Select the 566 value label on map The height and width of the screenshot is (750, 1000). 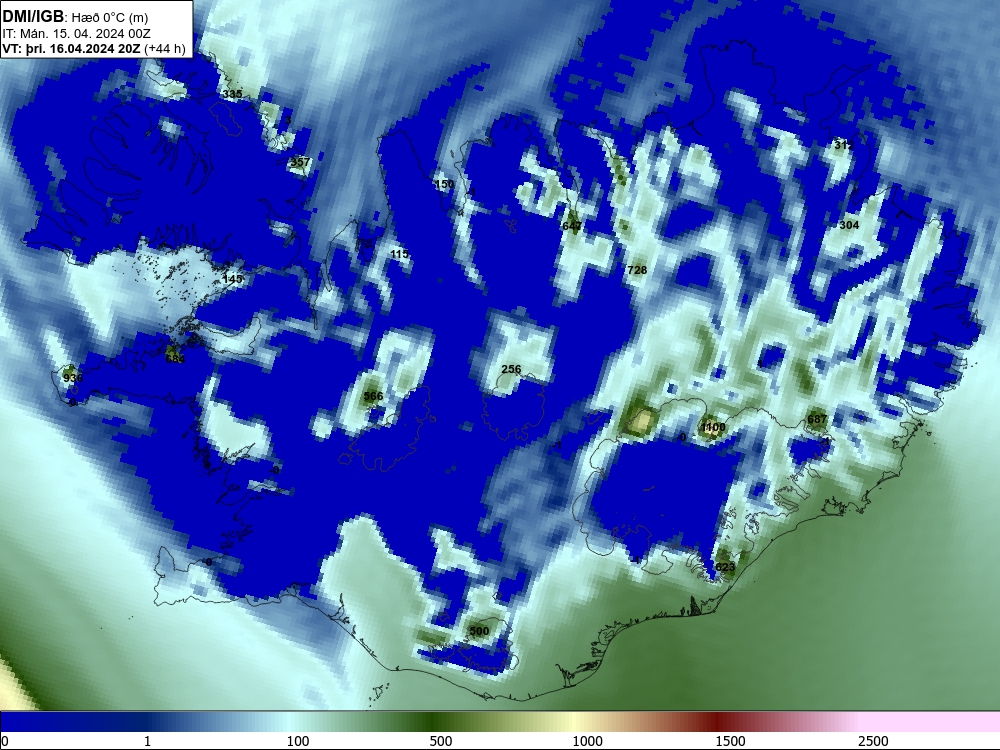(x=373, y=396)
